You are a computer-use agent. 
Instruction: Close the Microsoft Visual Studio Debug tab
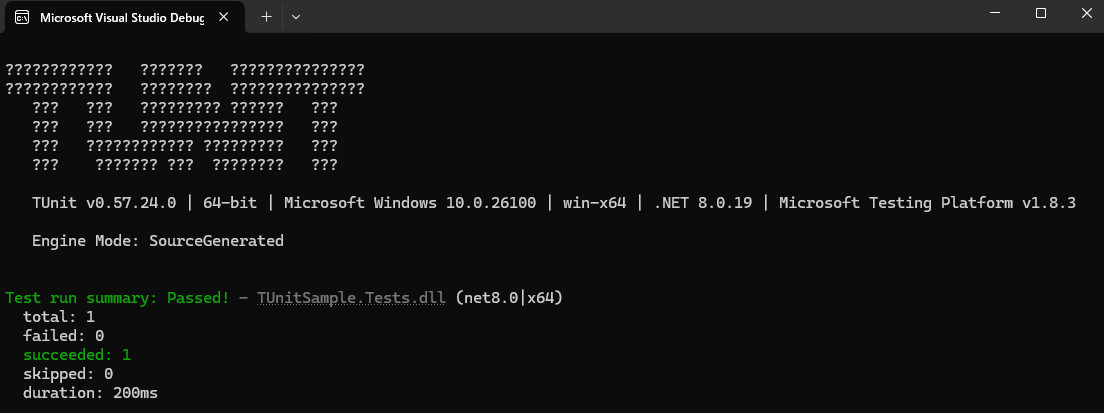pyautogui.click(x=223, y=18)
